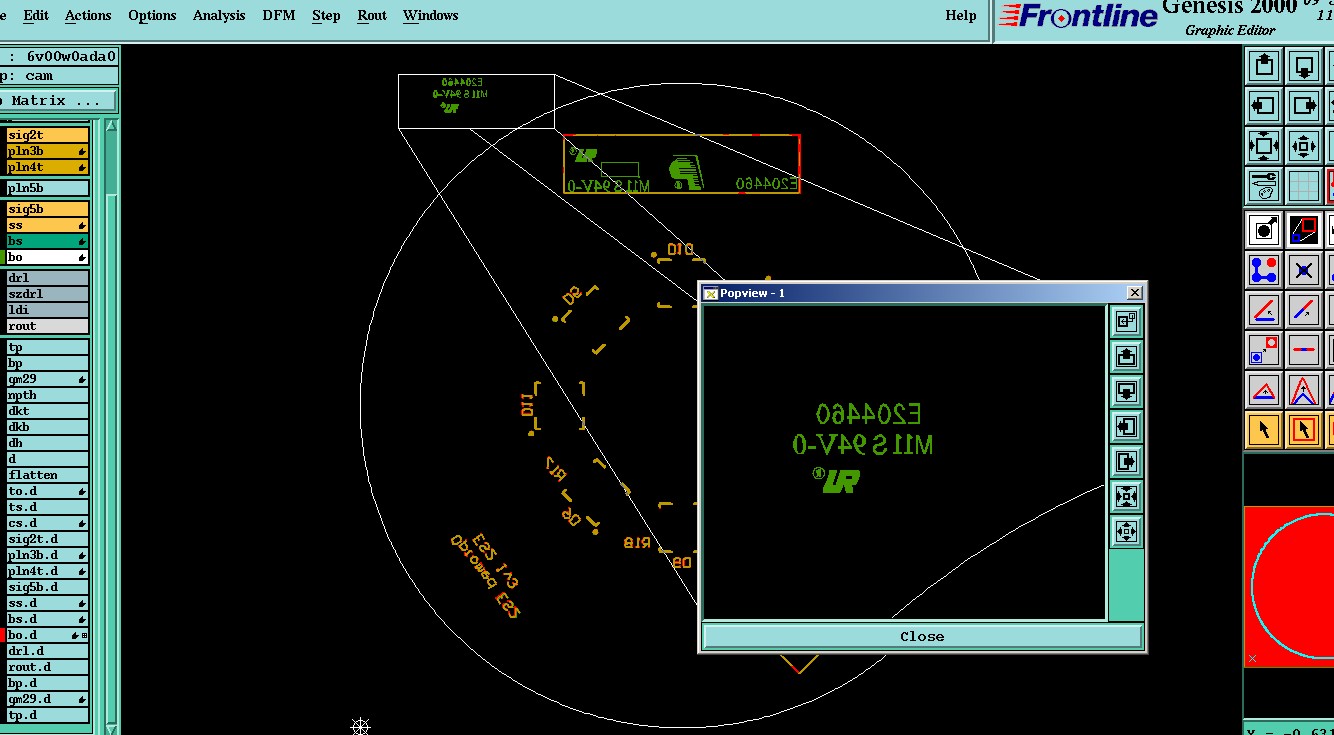The width and height of the screenshot is (1334, 735).
Task: Click the zoom in icon in Popview
Action: pyautogui.click(x=1126, y=496)
